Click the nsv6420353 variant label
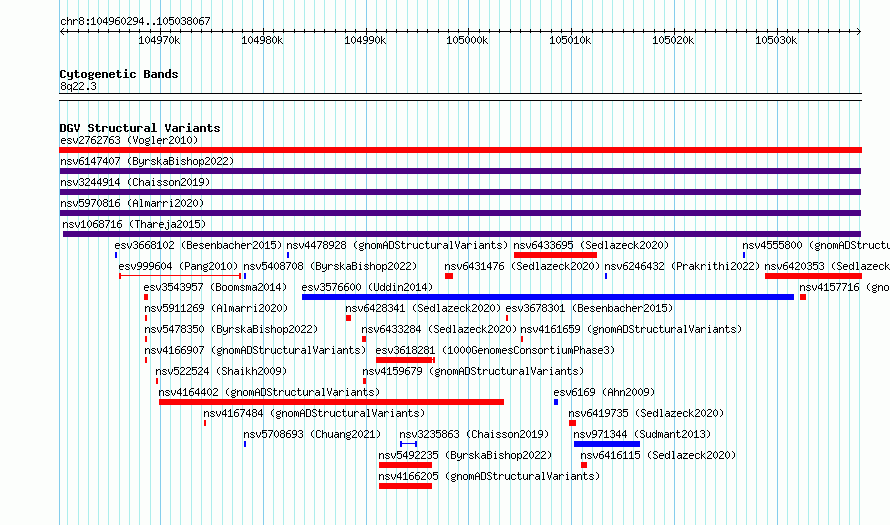890x525 pixels. tap(827, 266)
